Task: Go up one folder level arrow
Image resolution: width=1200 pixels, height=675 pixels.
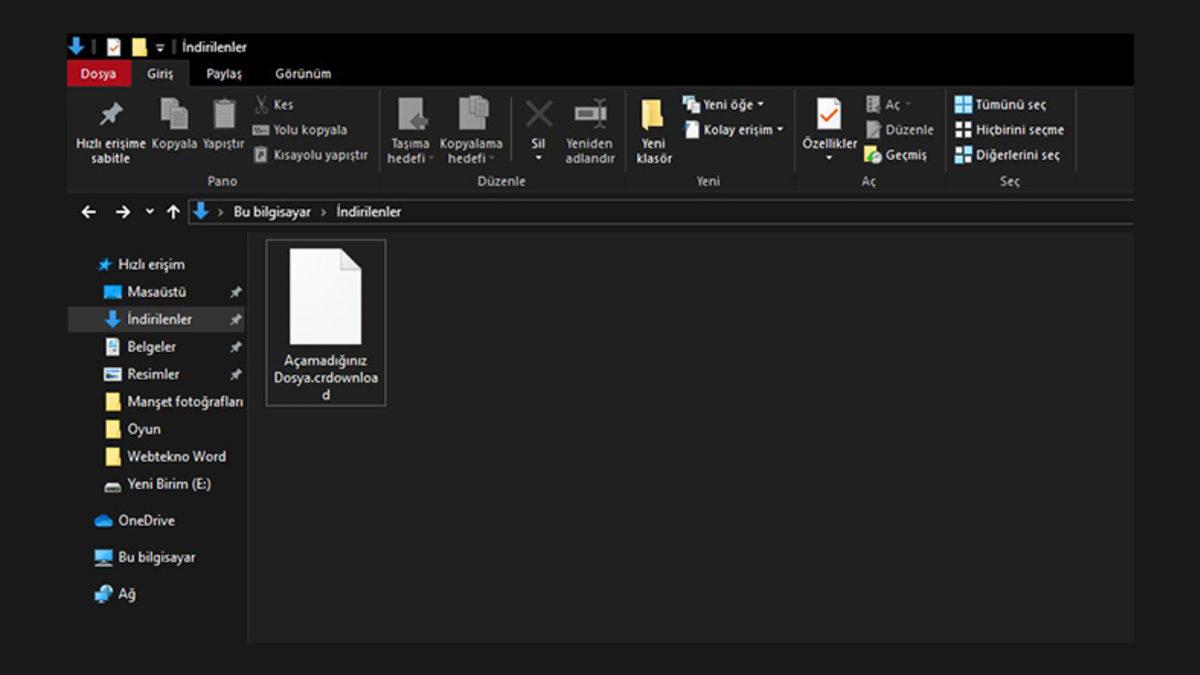Action: tap(173, 212)
